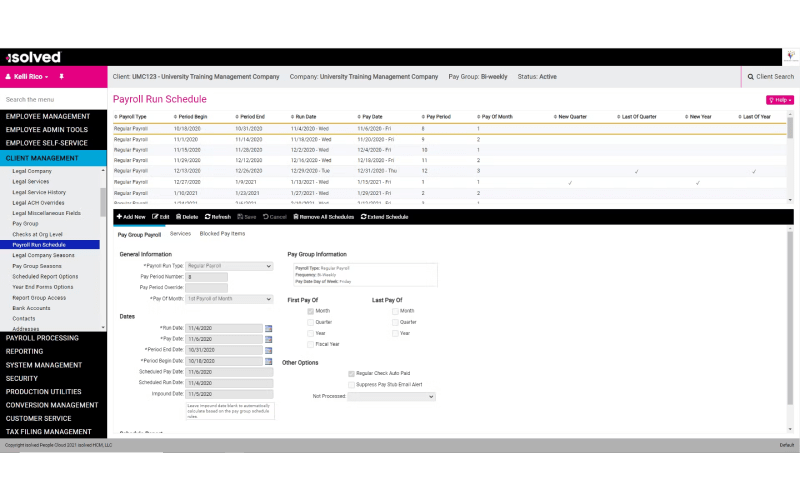Check the Last Pay Of Year box

pyautogui.click(x=395, y=333)
